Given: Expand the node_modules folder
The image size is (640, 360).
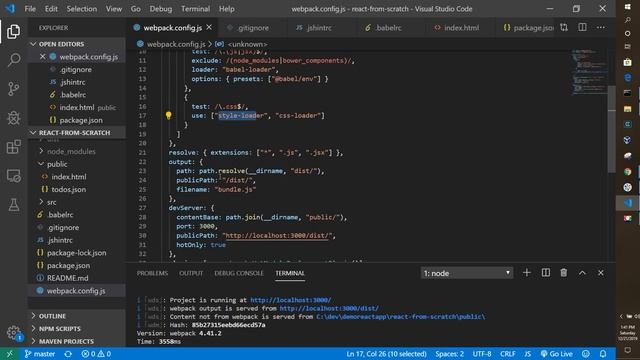Looking at the screenshot, I should [x=77, y=151].
